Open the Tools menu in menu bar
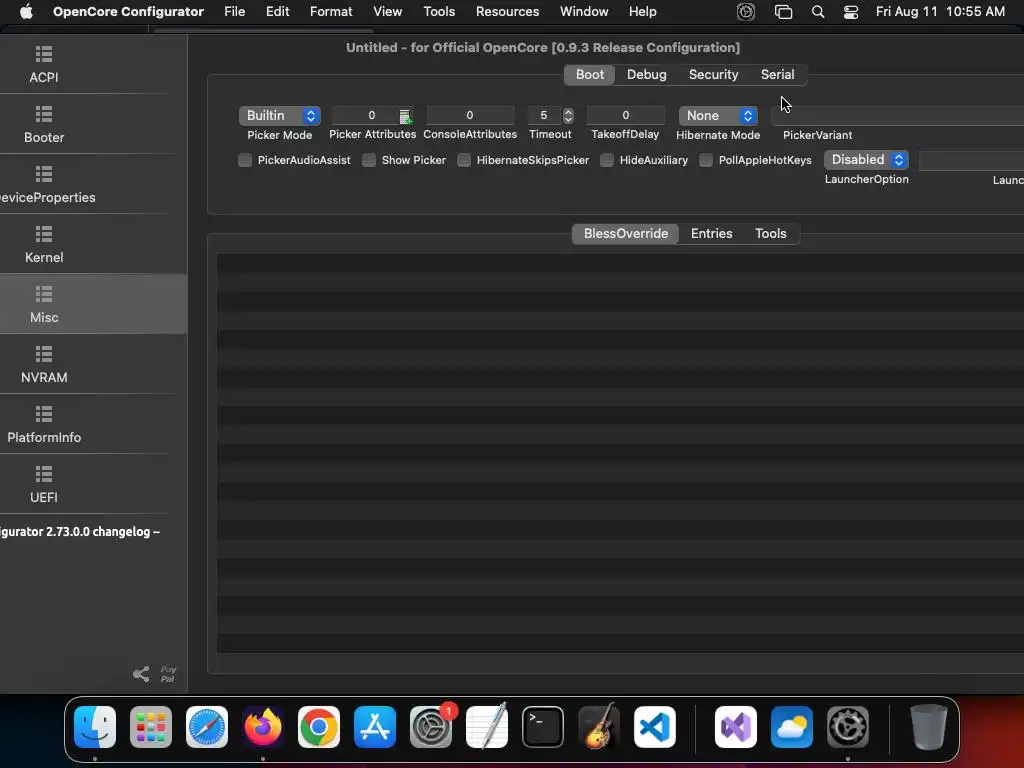1024x768 pixels. pos(439,12)
